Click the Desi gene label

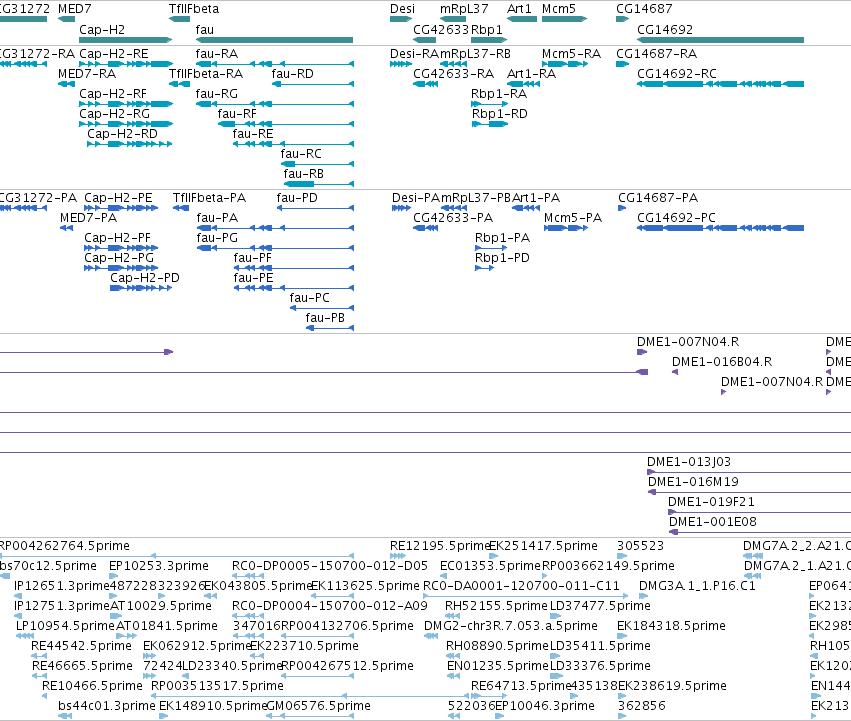402,9
